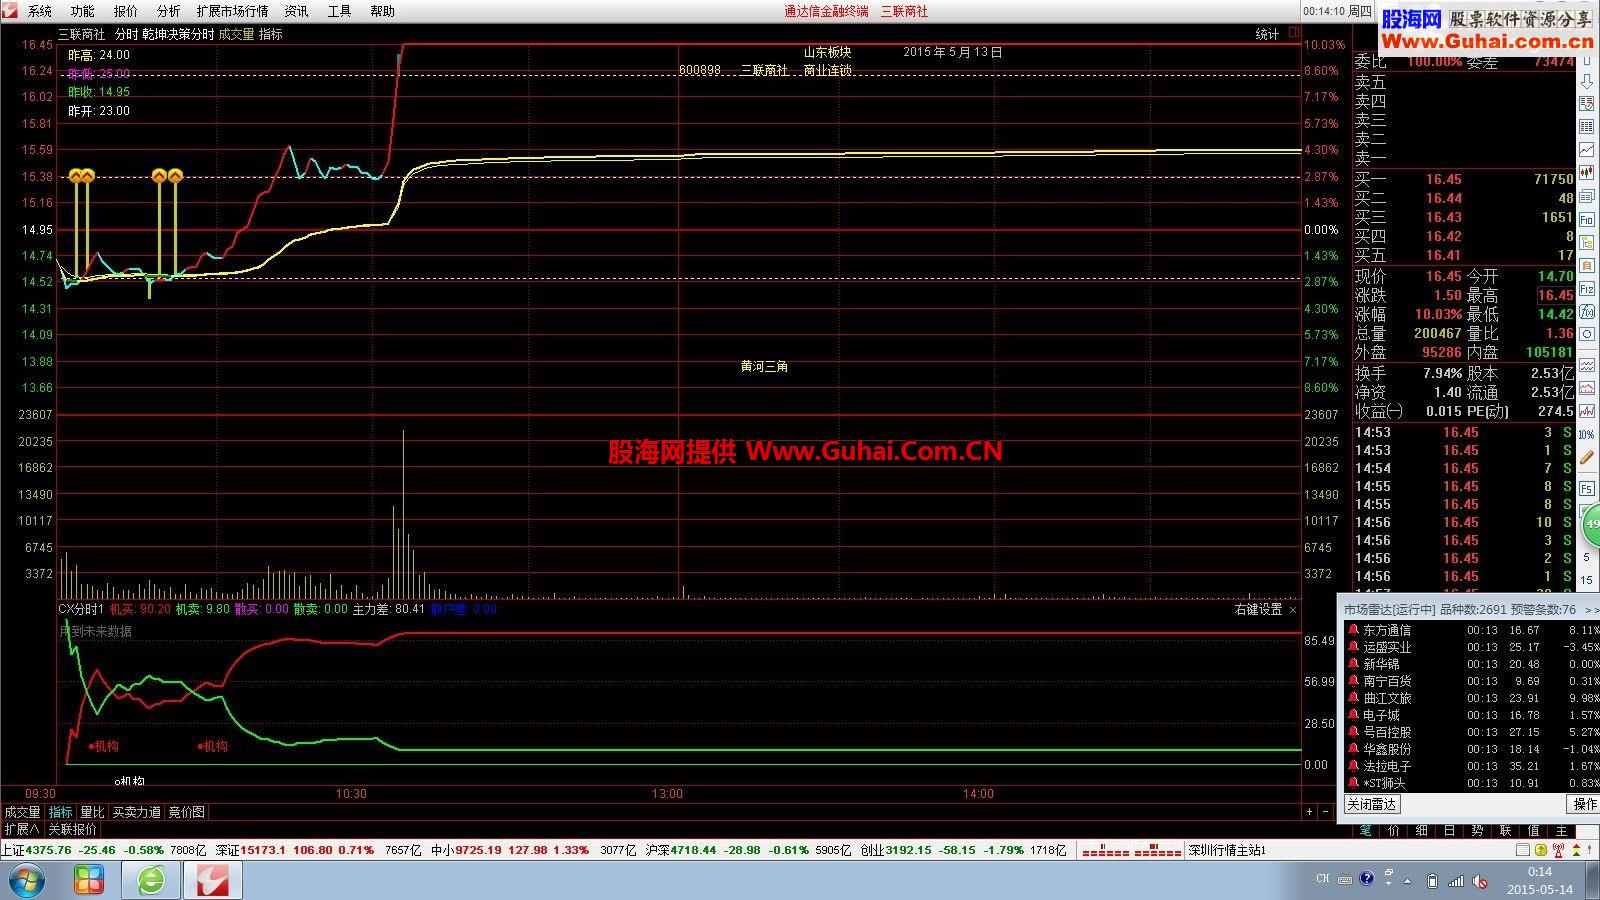1600x900 pixels.
Task: Click the 右键设置 label in the indicator pane
Action: pos(1258,609)
